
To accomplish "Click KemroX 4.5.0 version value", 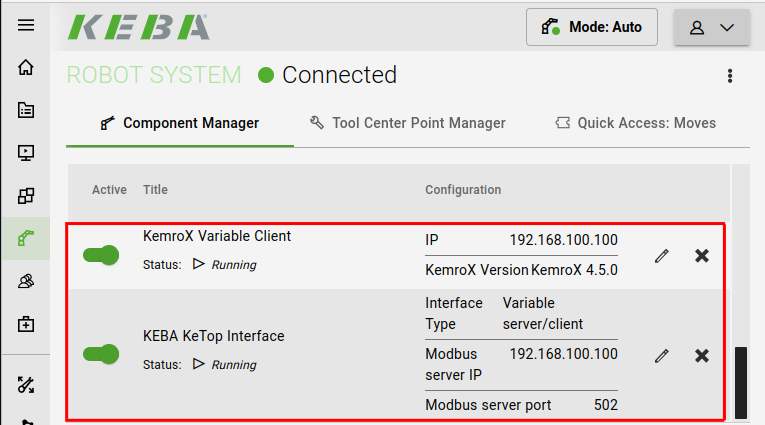I will click(574, 270).
